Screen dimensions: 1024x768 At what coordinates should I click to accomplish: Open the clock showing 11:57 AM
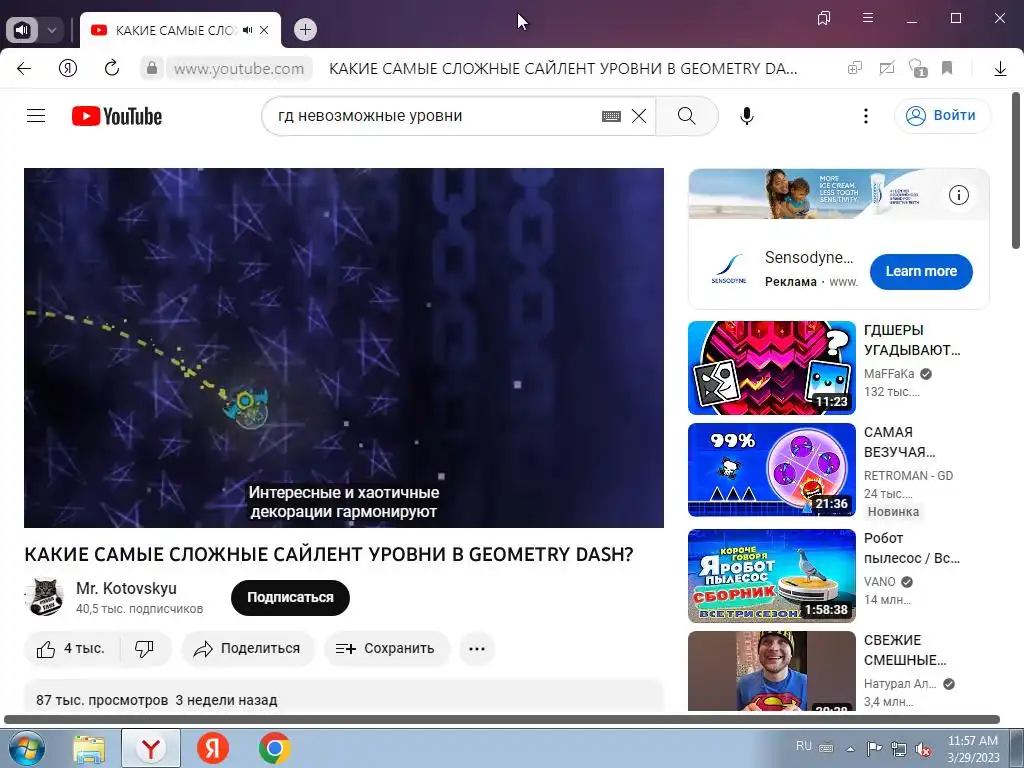pos(973,749)
